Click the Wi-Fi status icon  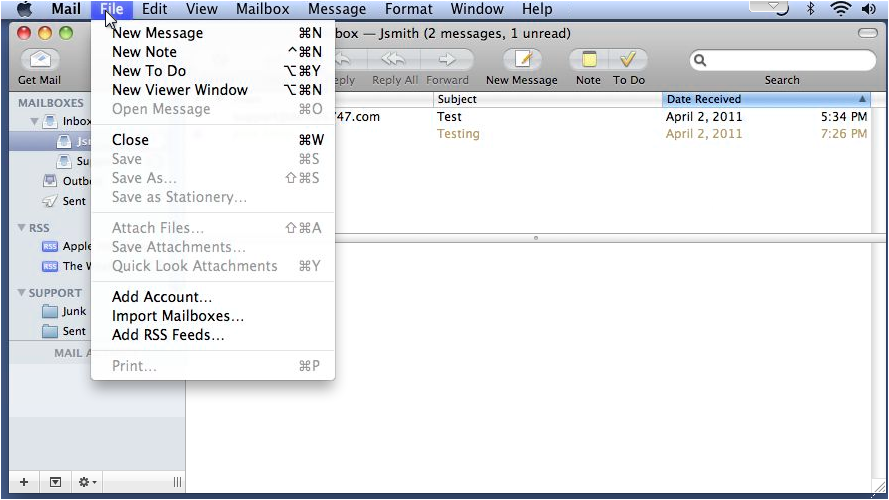tap(840, 9)
